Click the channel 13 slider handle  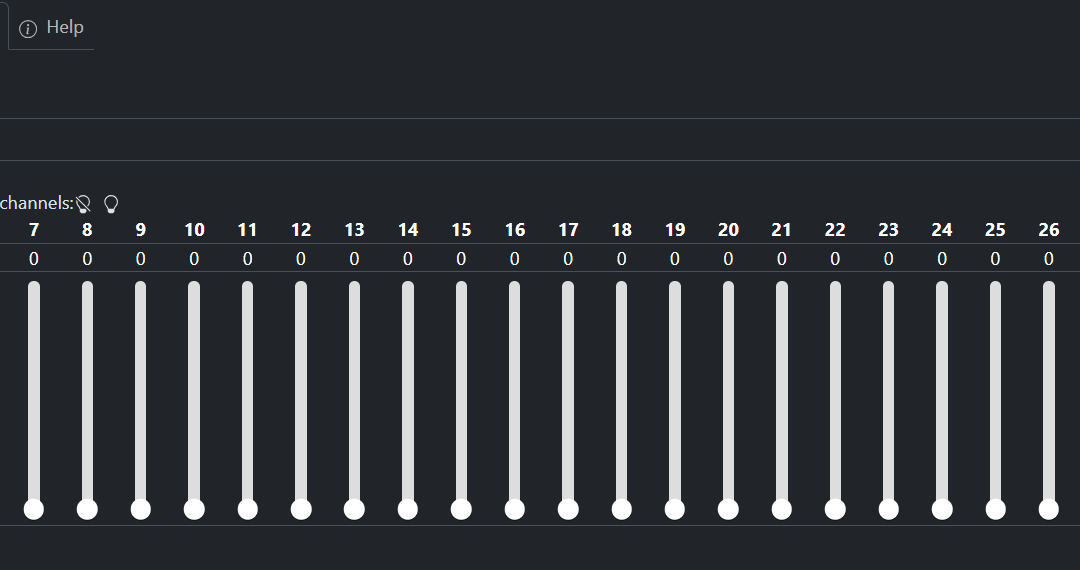[x=354, y=509]
